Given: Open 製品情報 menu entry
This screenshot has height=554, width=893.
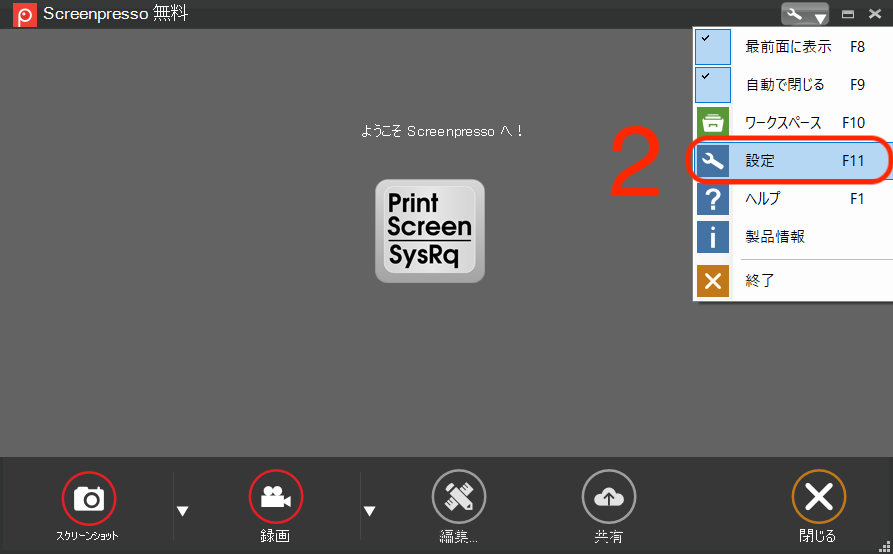Looking at the screenshot, I should pos(775,237).
